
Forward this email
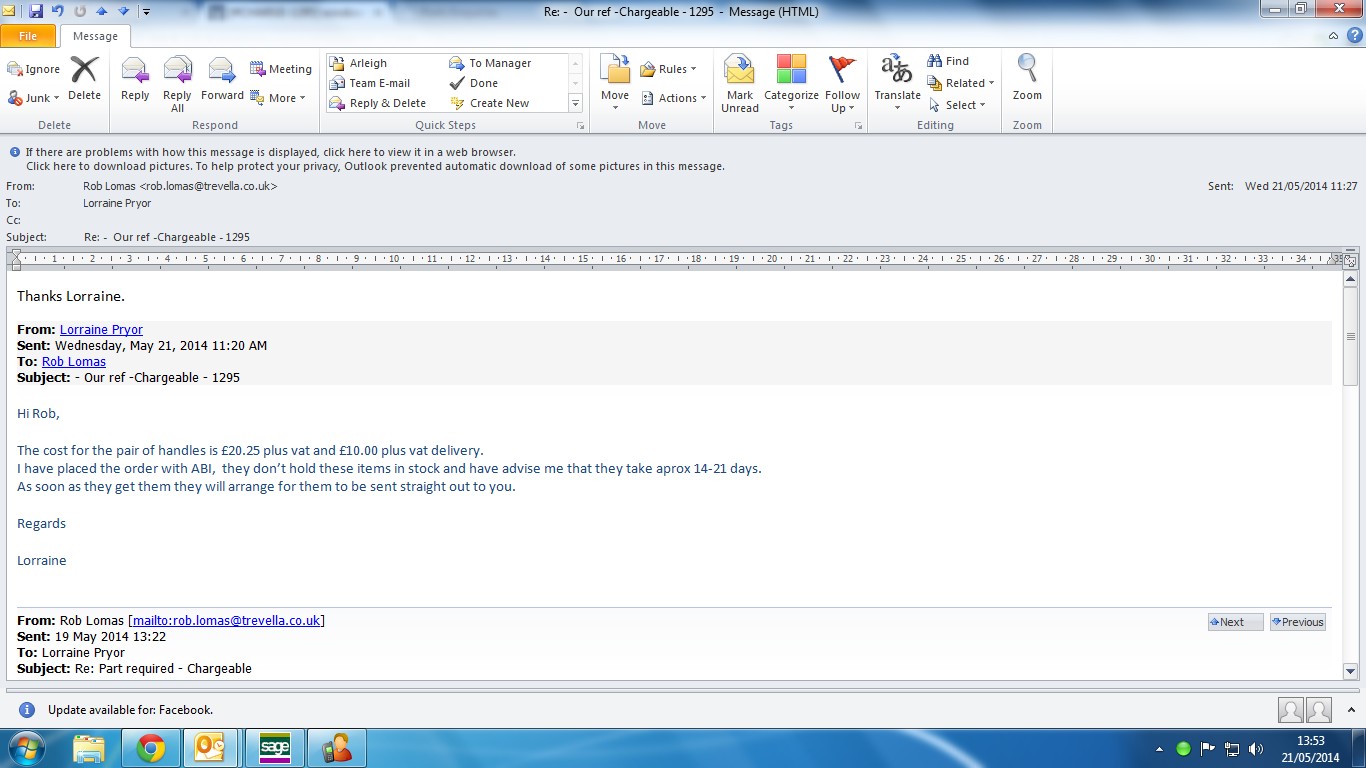click(222, 79)
